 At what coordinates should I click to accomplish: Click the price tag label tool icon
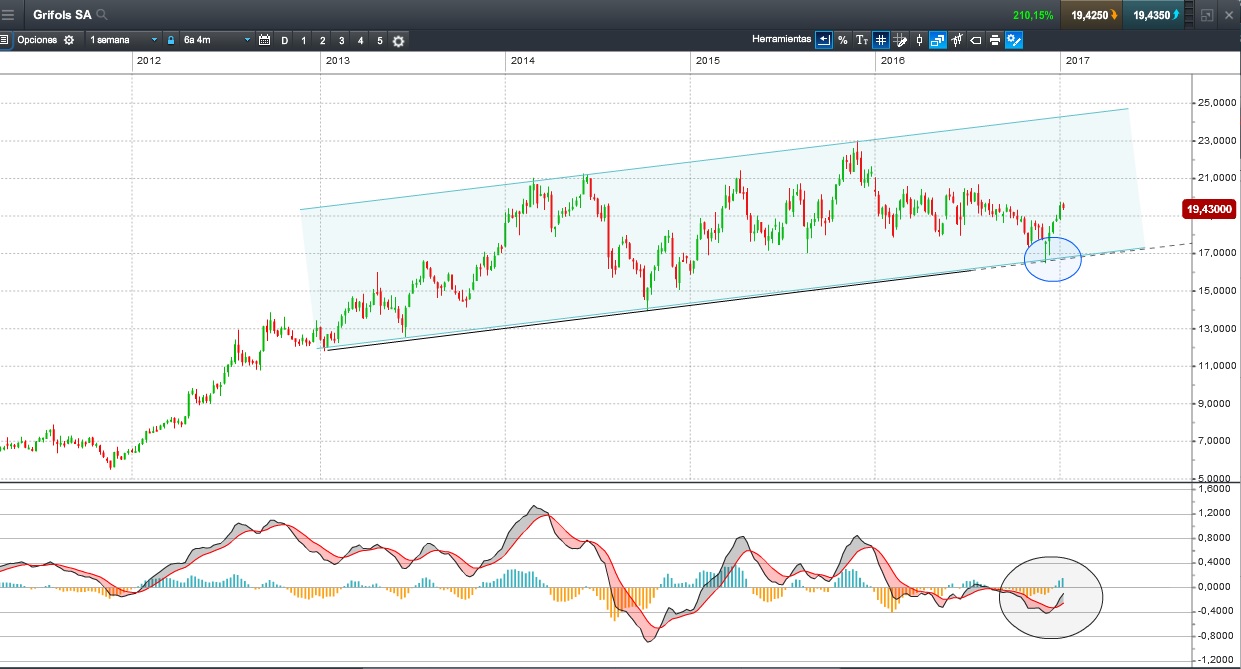(x=976, y=40)
